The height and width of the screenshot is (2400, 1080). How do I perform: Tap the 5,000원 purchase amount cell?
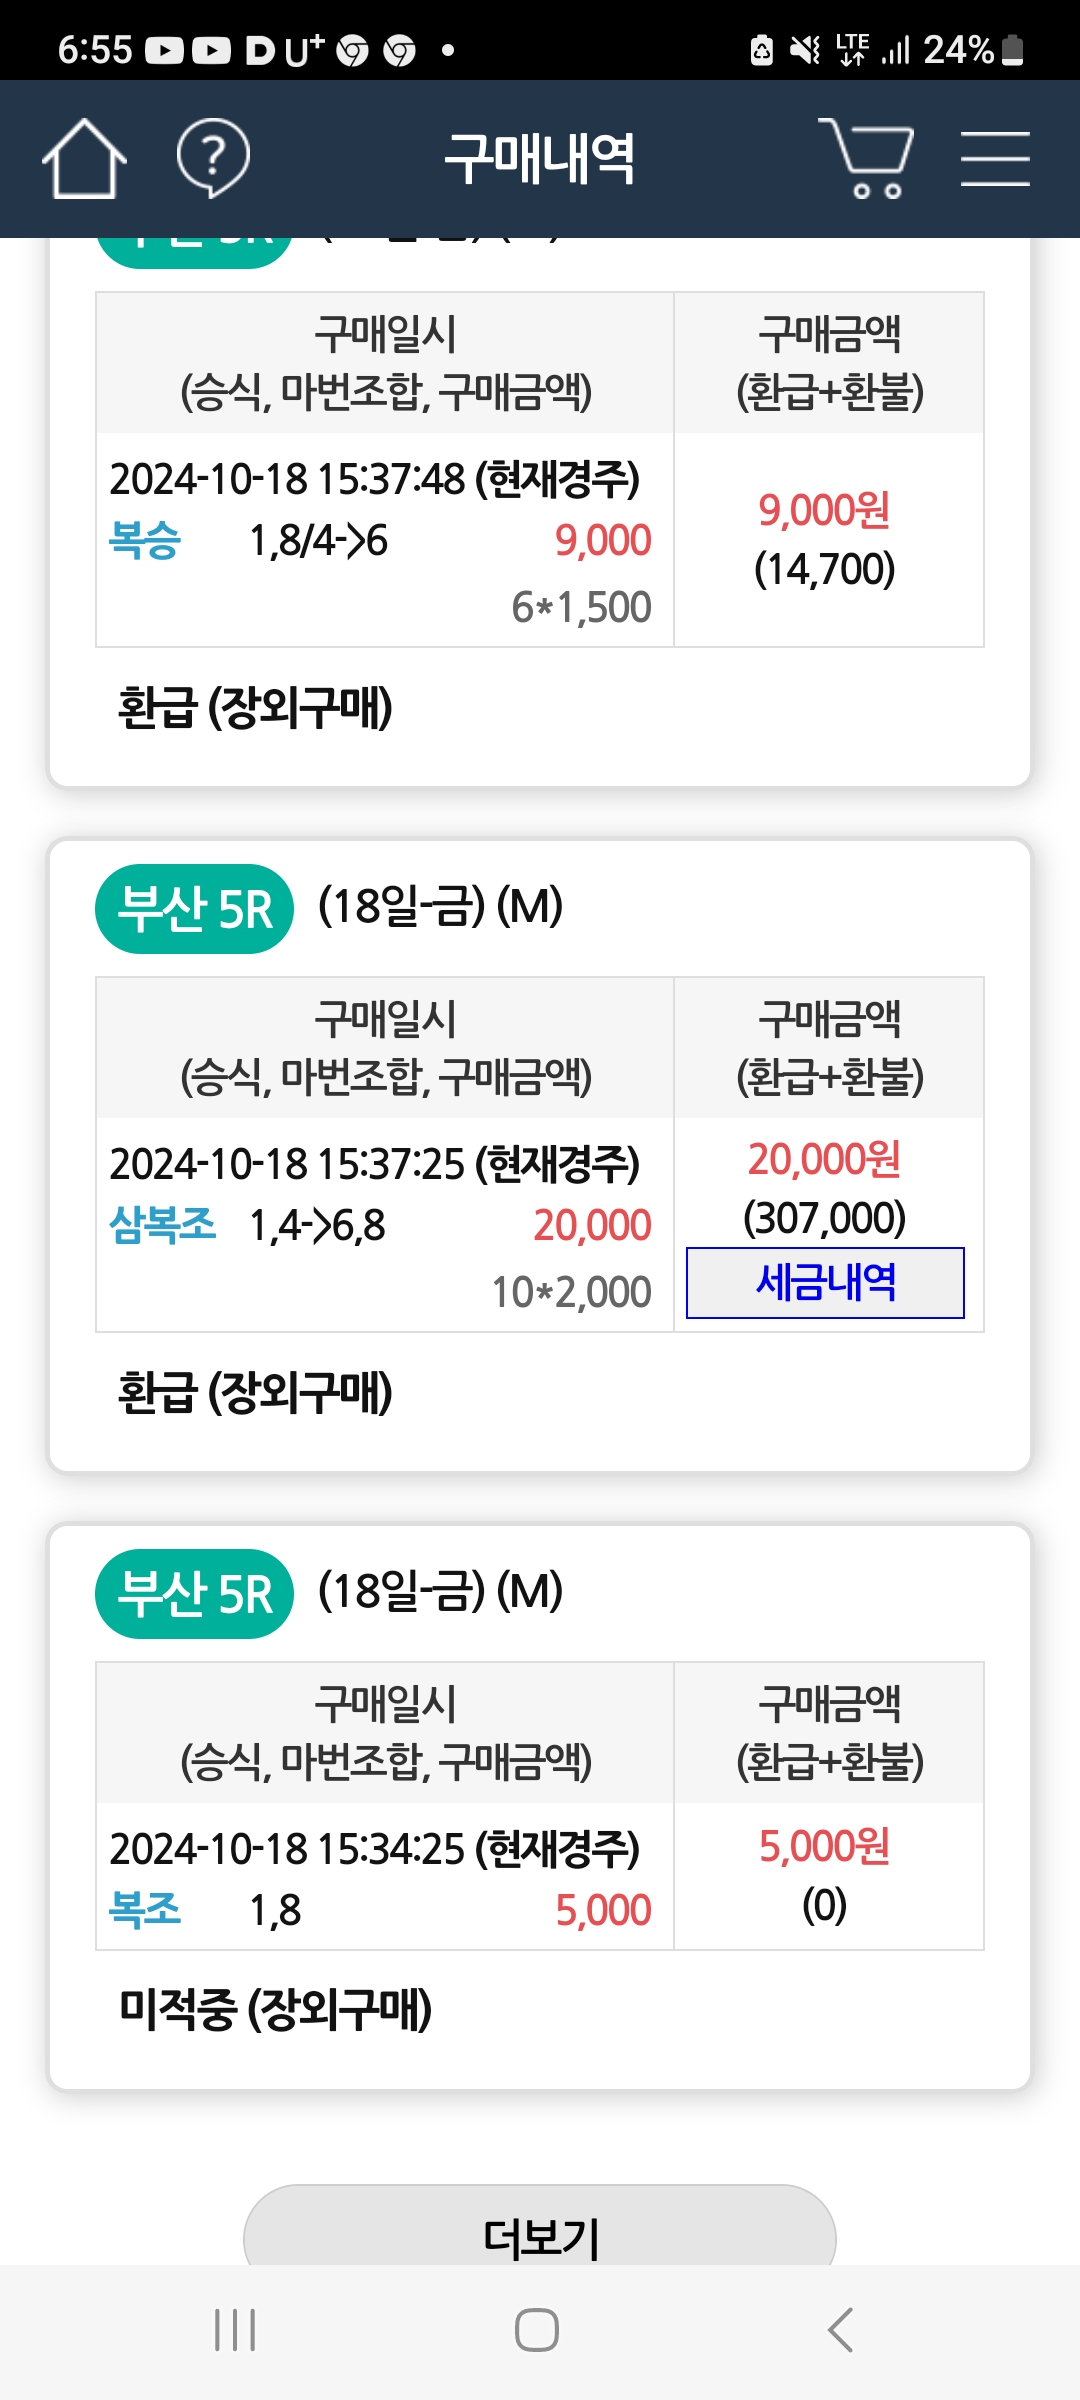824,1847
